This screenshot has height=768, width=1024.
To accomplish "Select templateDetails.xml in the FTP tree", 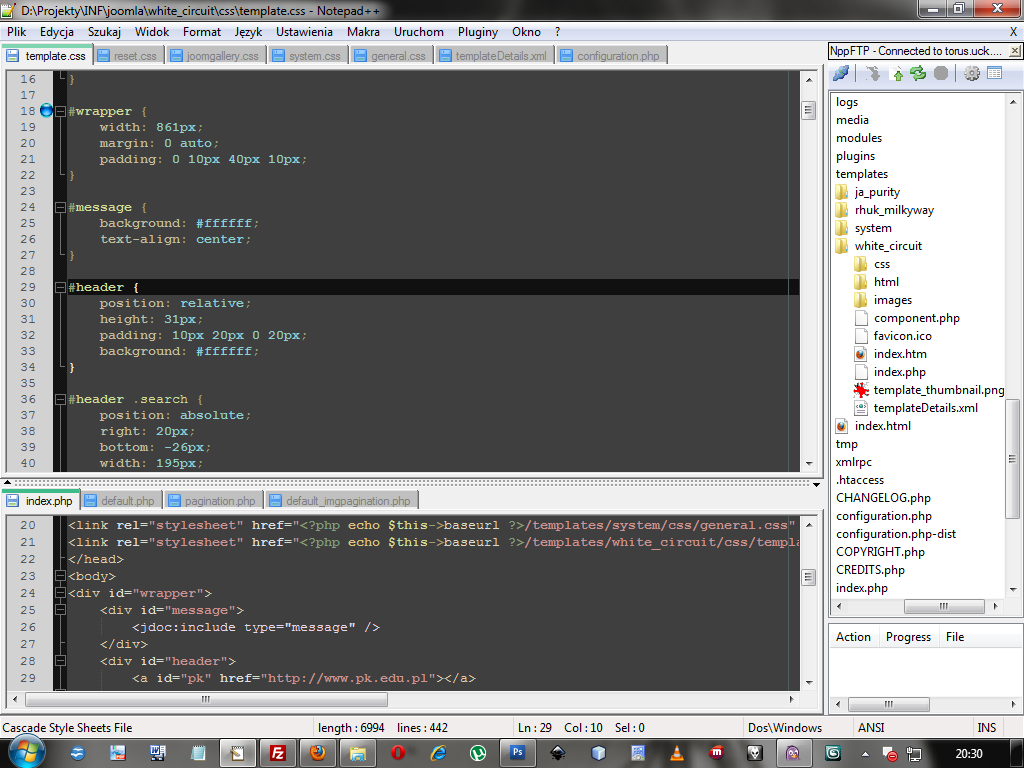I will (925, 408).
